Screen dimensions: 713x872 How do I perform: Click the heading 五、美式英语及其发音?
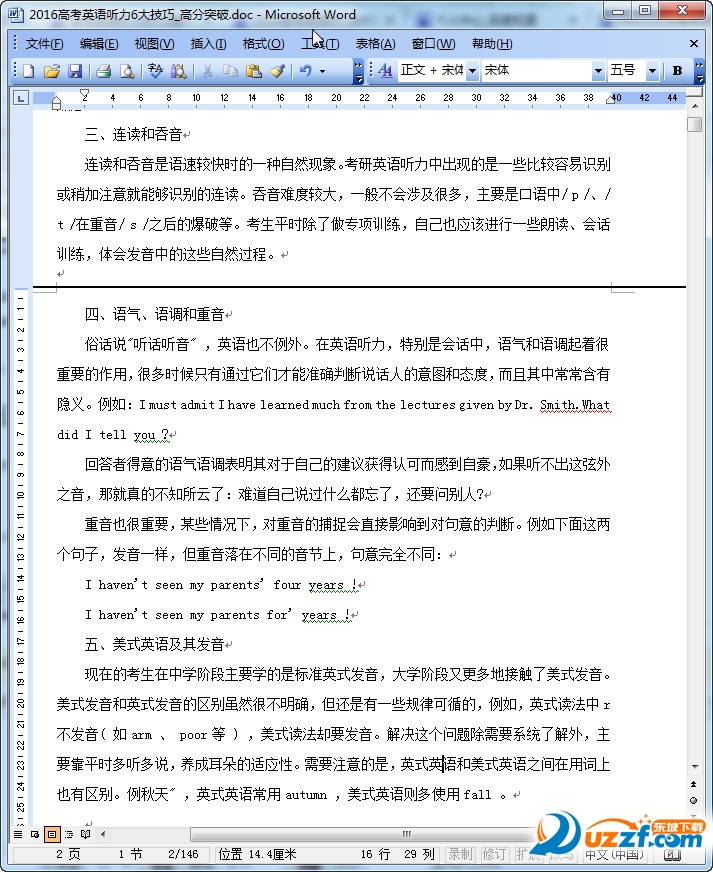click(155, 645)
